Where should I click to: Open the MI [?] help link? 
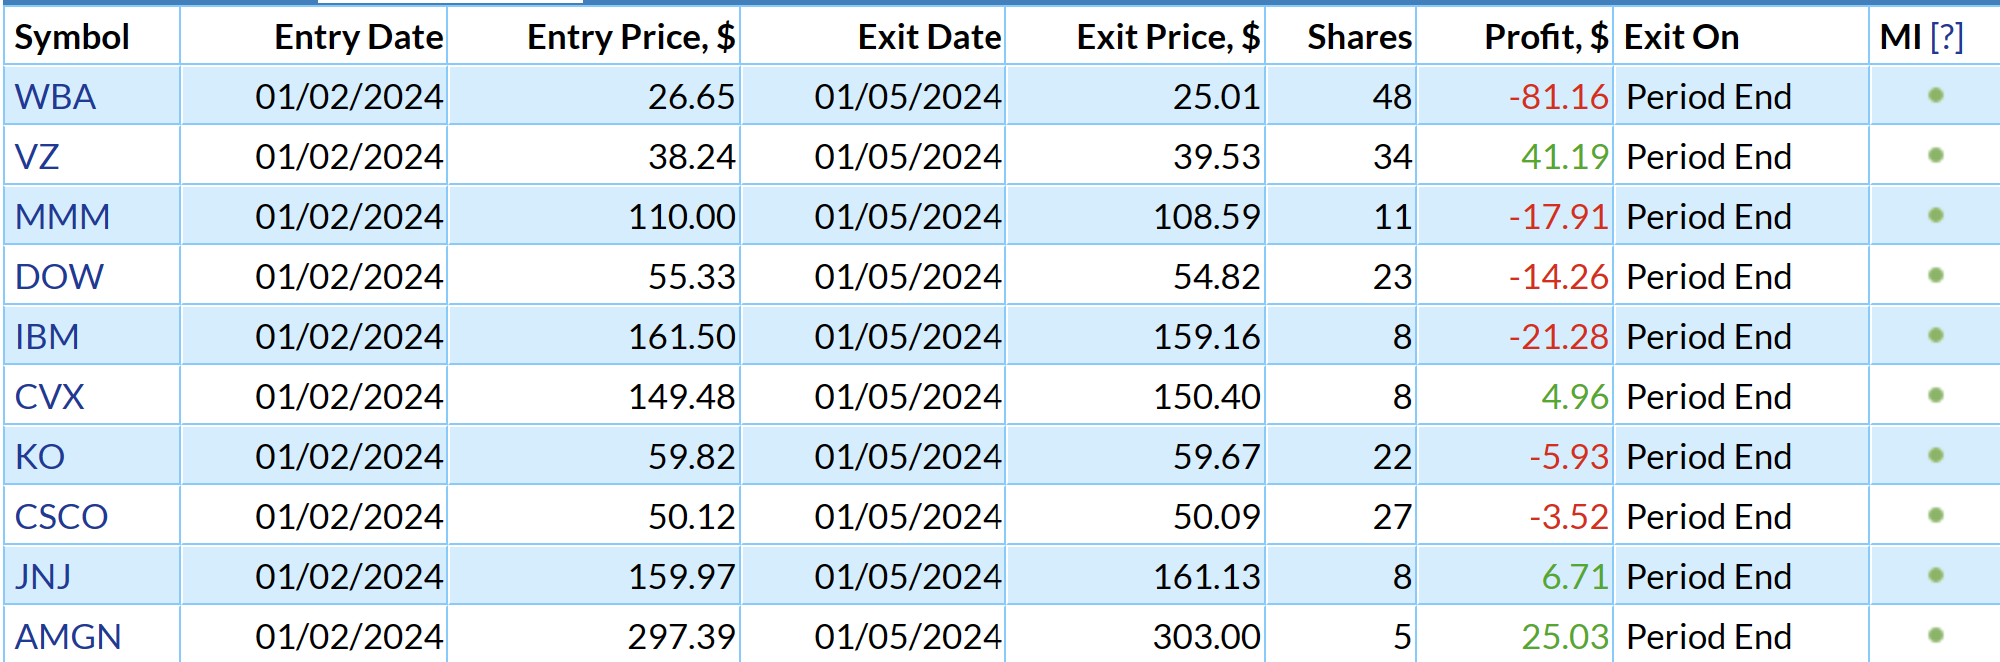tap(1947, 37)
